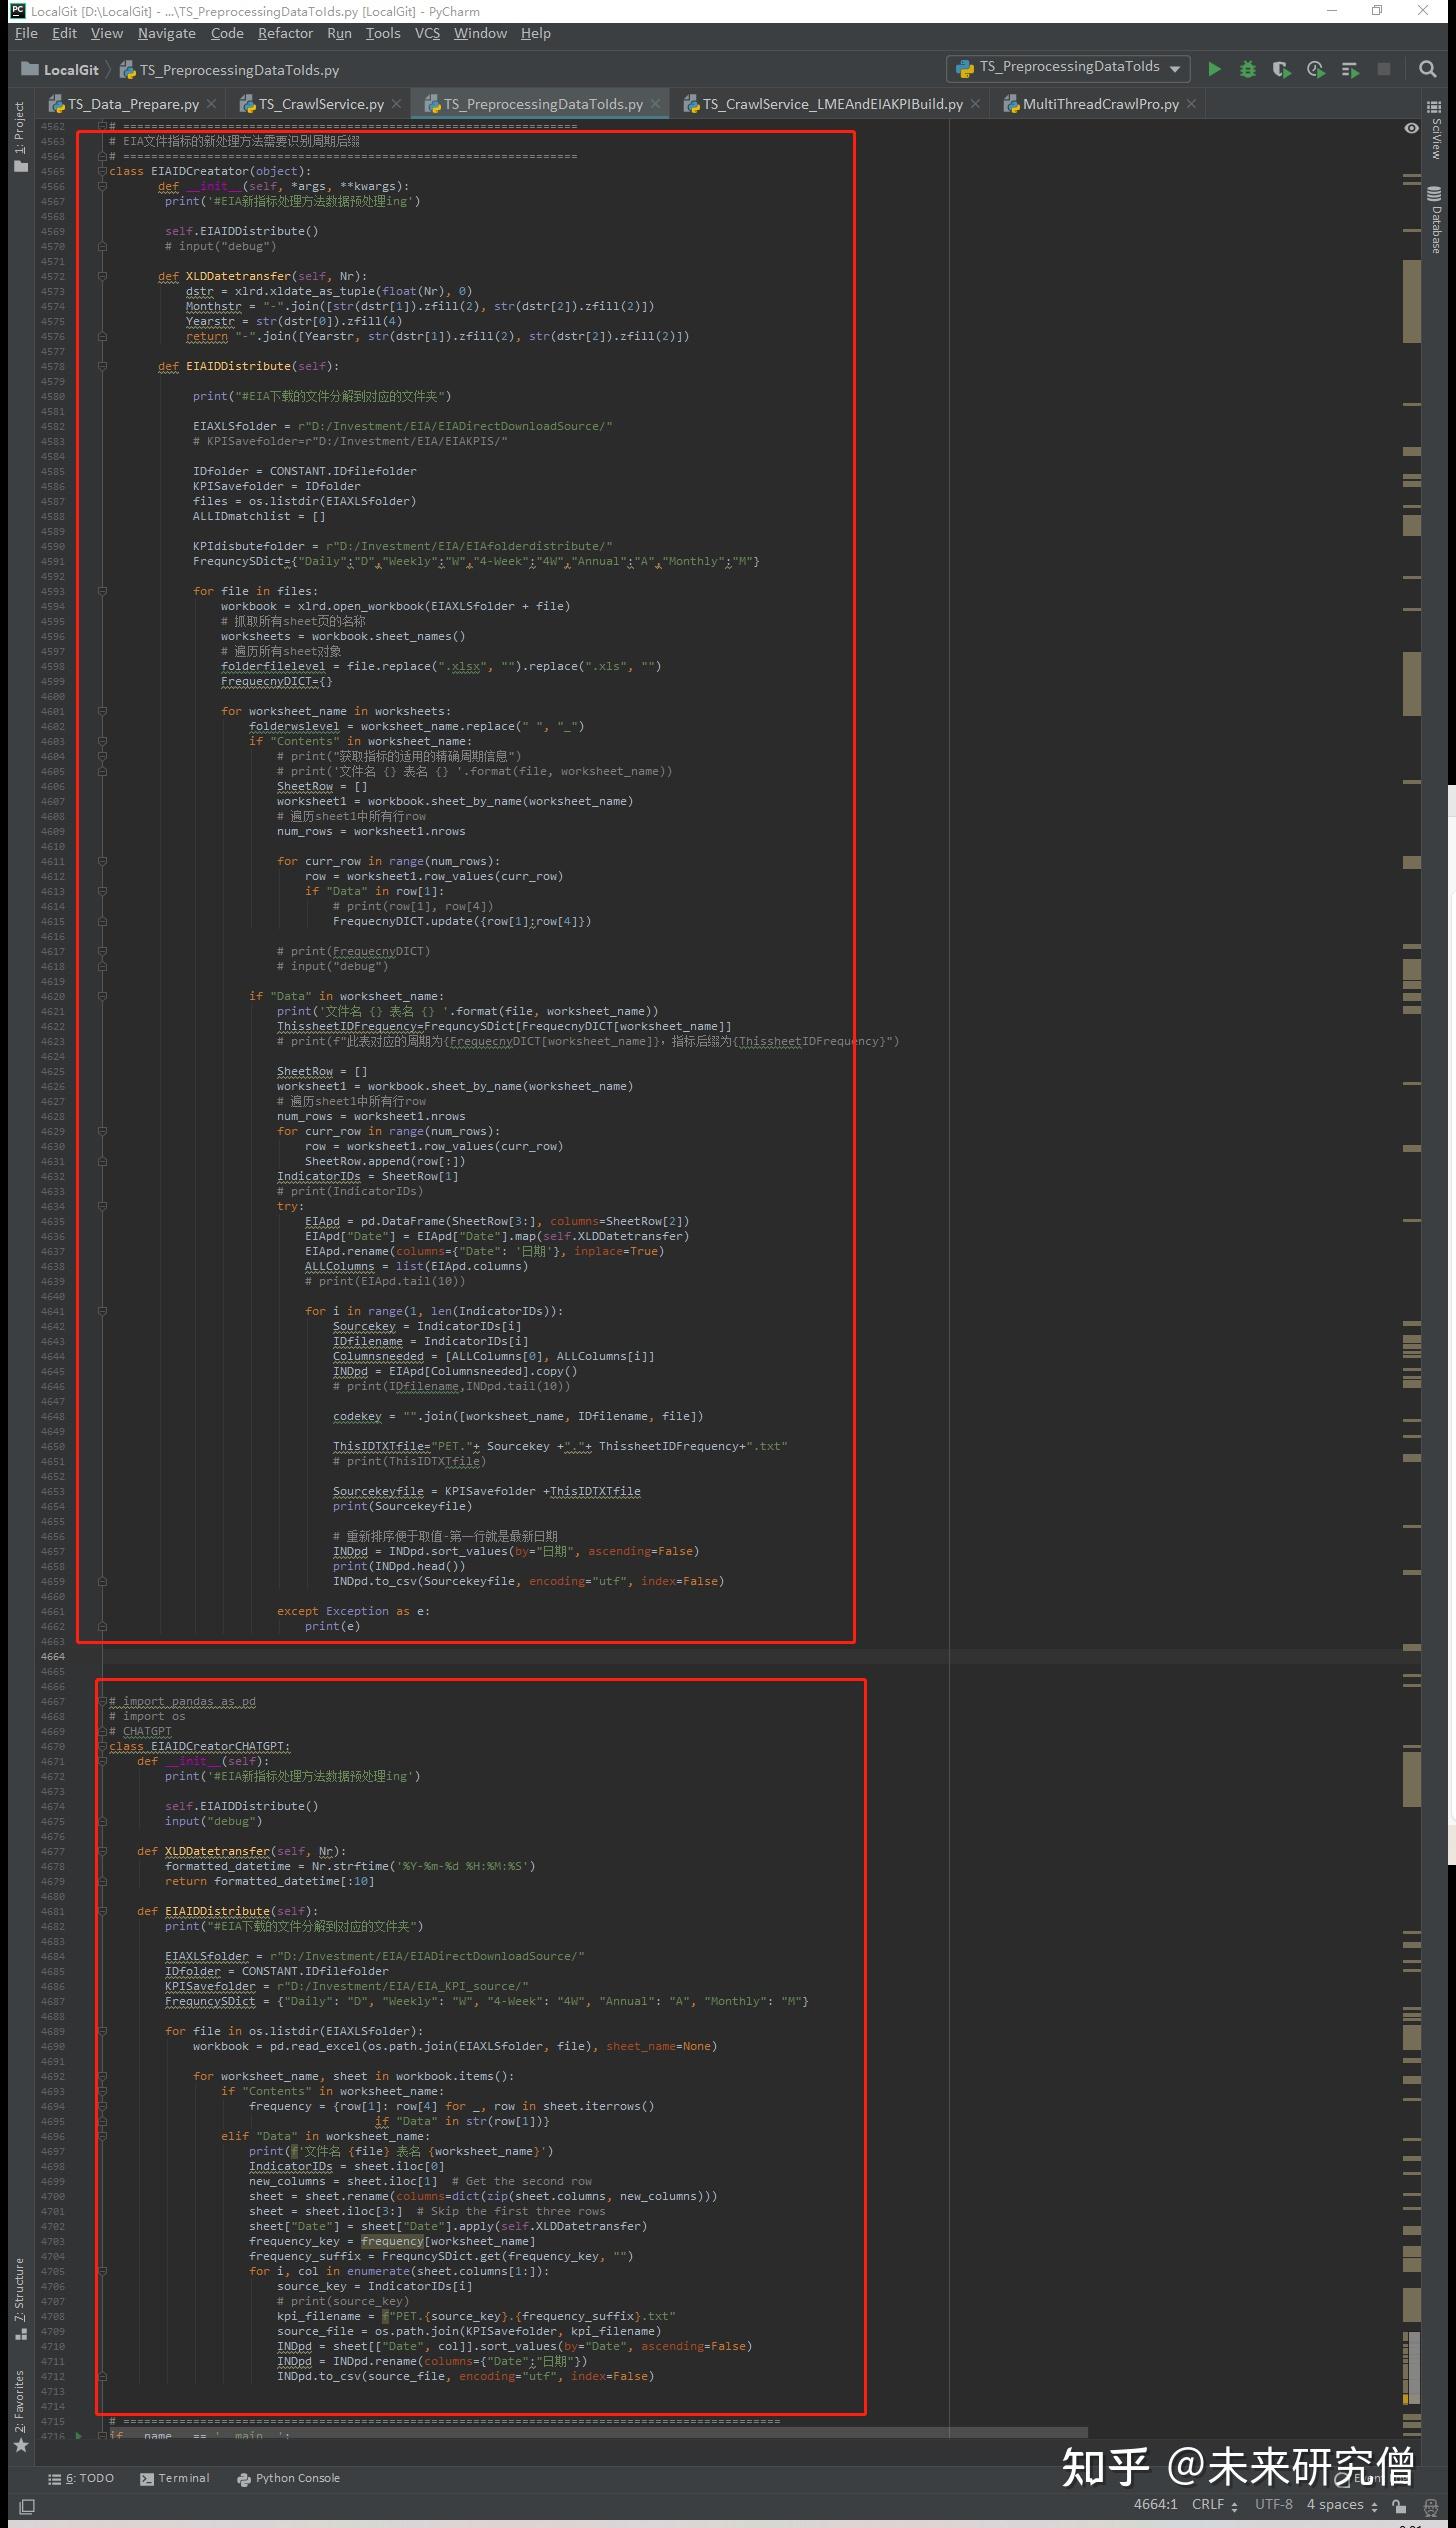
Task: Open the Edit menu
Action: pyautogui.click(x=64, y=33)
